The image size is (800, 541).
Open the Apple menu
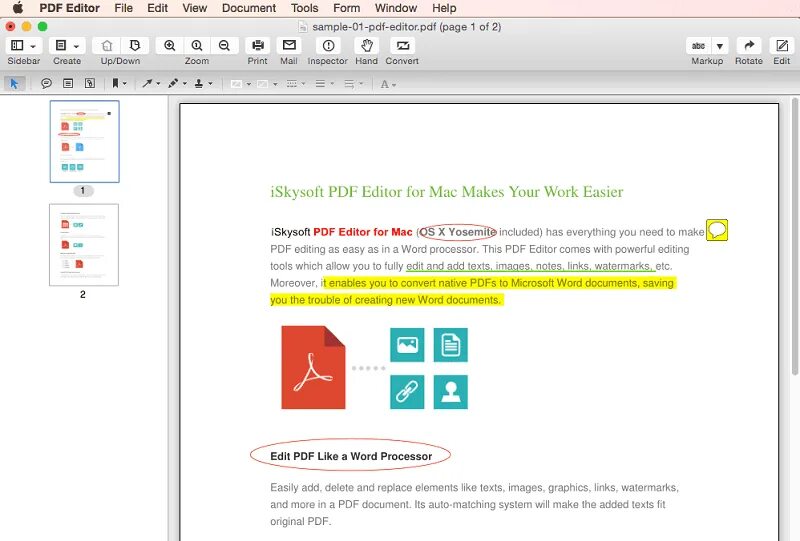[x=18, y=8]
